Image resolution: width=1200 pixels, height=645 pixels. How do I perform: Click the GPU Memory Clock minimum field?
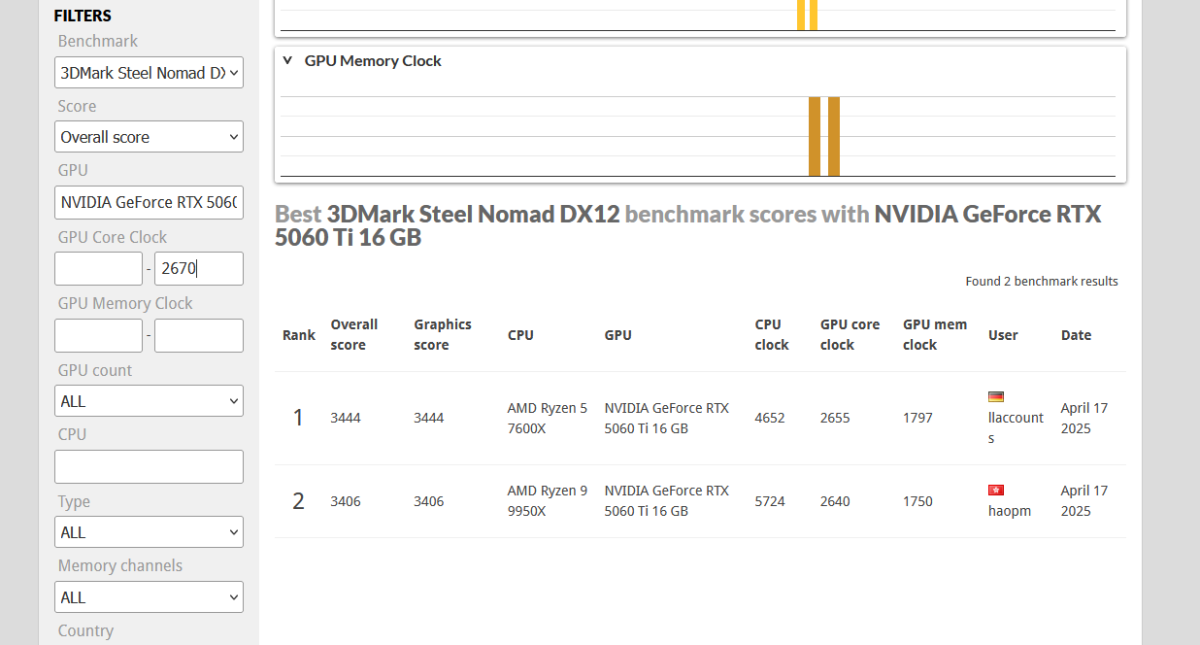pyautogui.click(x=98, y=336)
